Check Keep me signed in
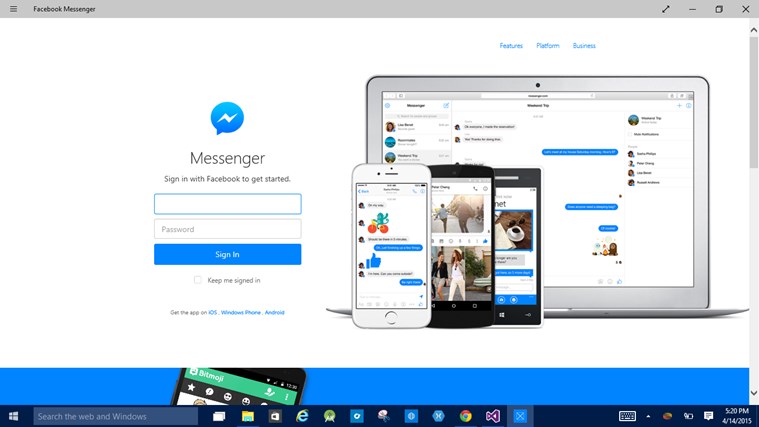 pos(197,280)
